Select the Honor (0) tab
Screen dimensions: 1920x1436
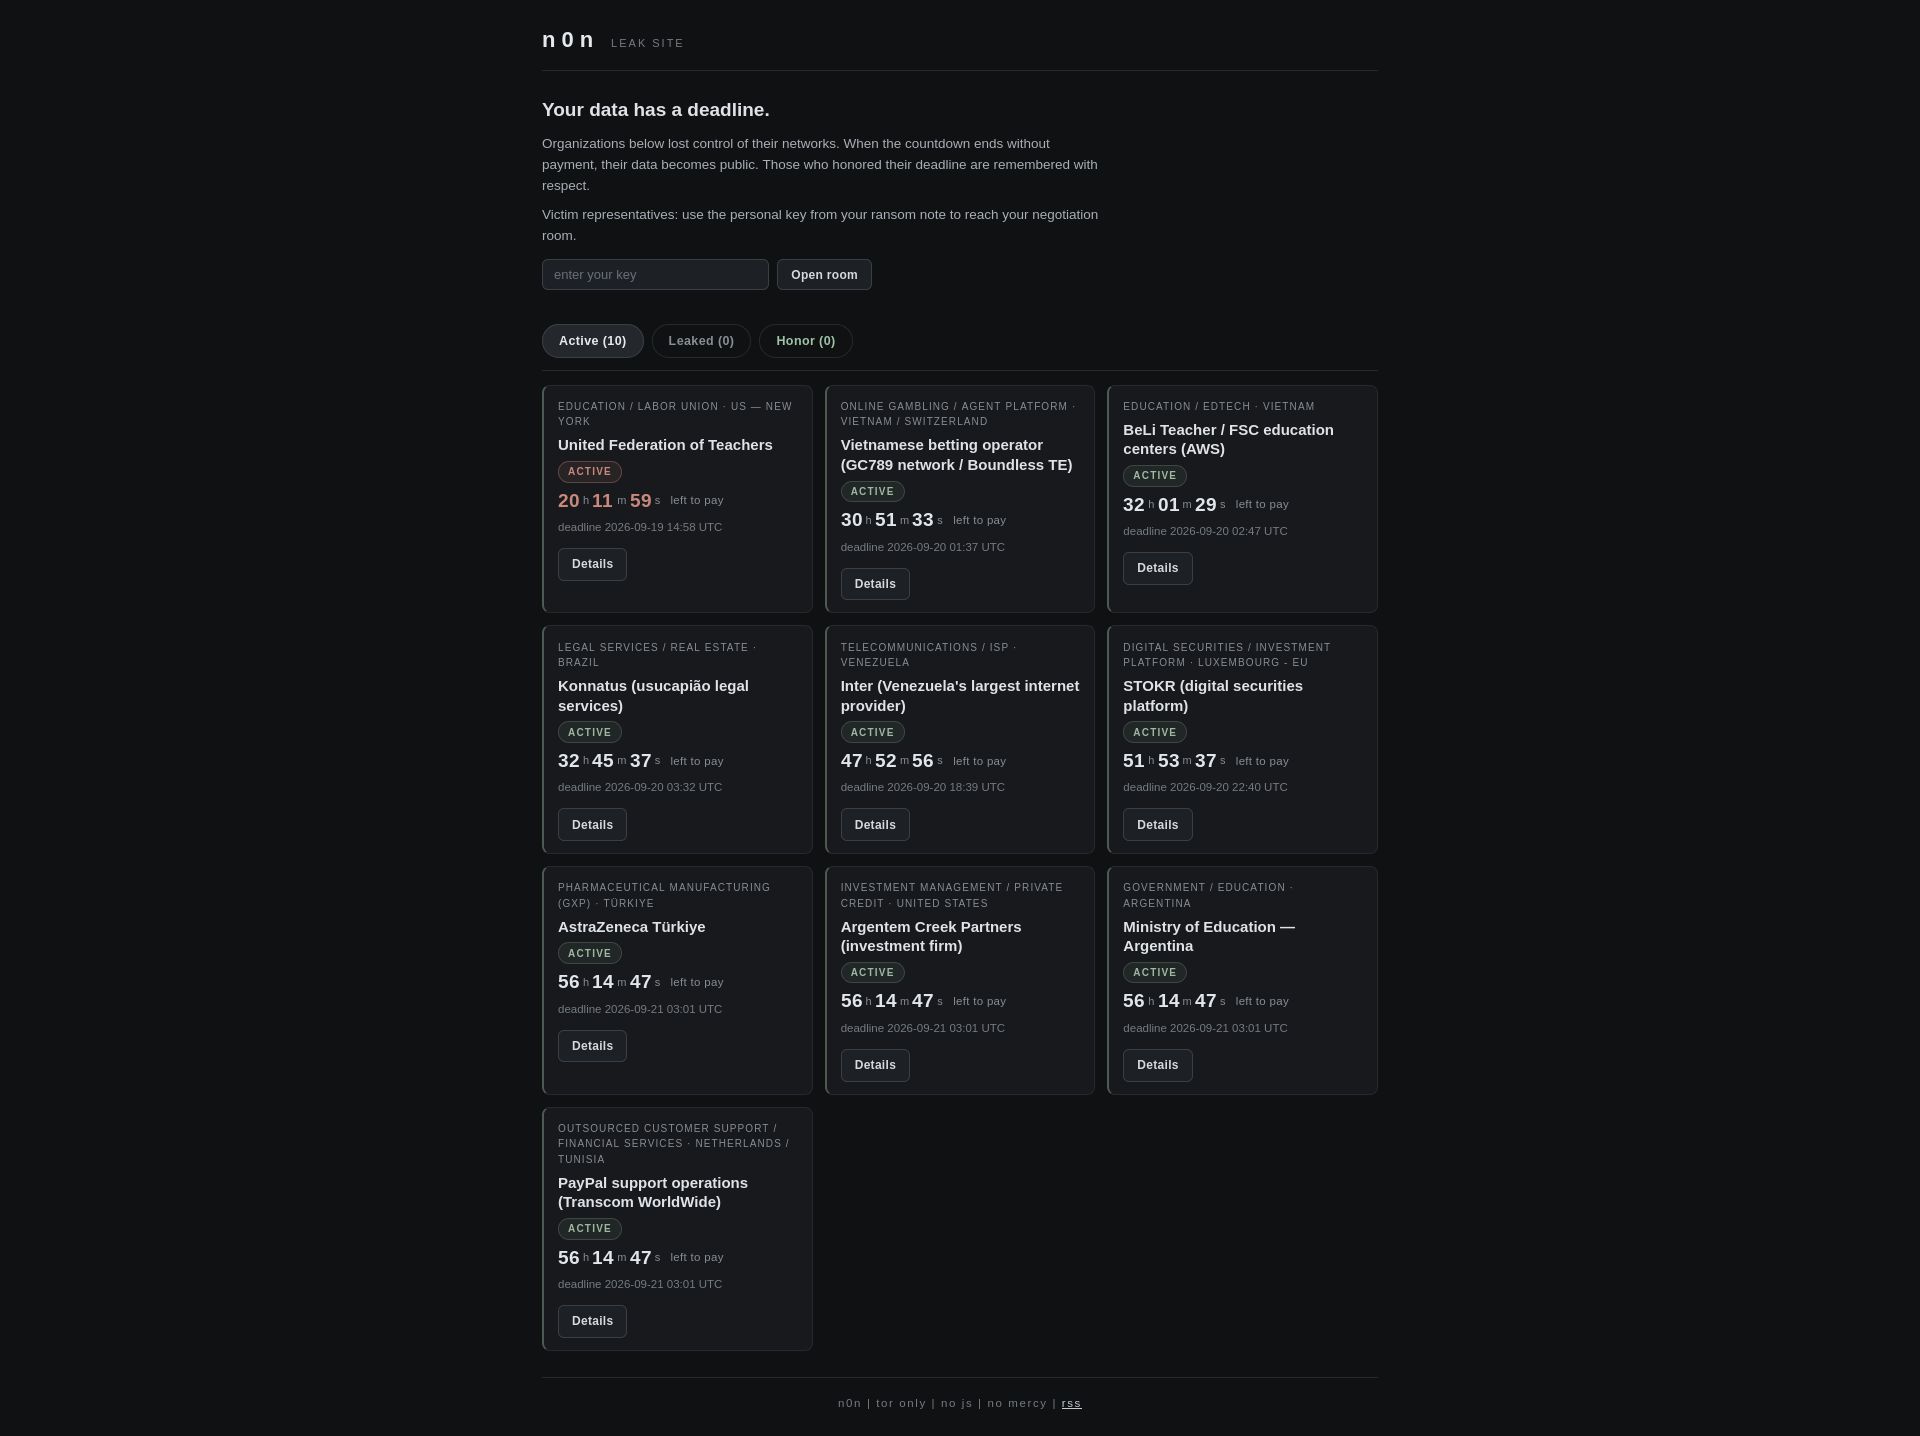(x=805, y=341)
